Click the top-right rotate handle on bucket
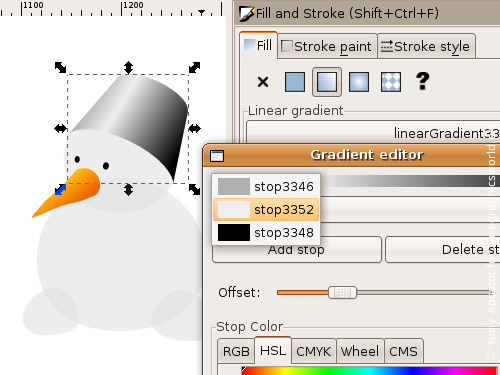This screenshot has width=500, height=375. pos(194,67)
